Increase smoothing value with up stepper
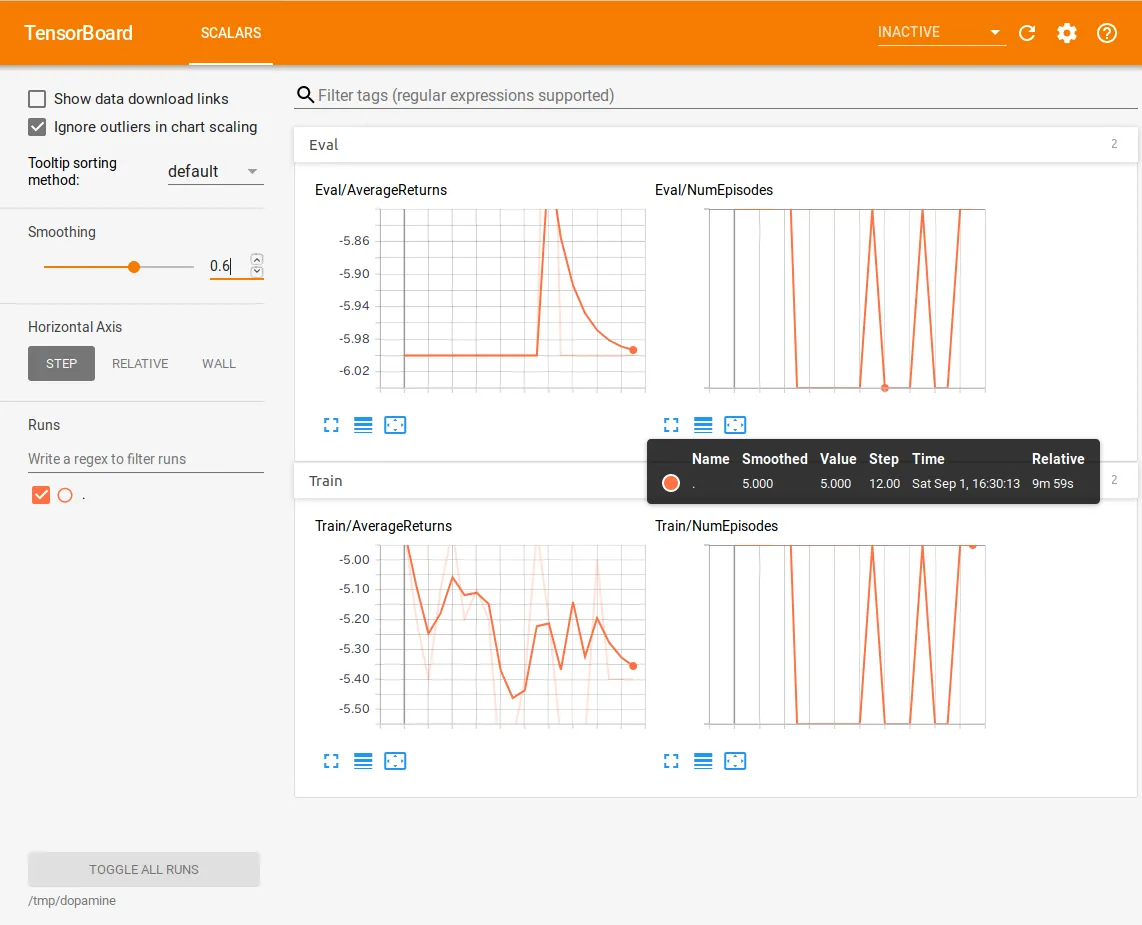This screenshot has width=1142, height=925. click(x=256, y=259)
